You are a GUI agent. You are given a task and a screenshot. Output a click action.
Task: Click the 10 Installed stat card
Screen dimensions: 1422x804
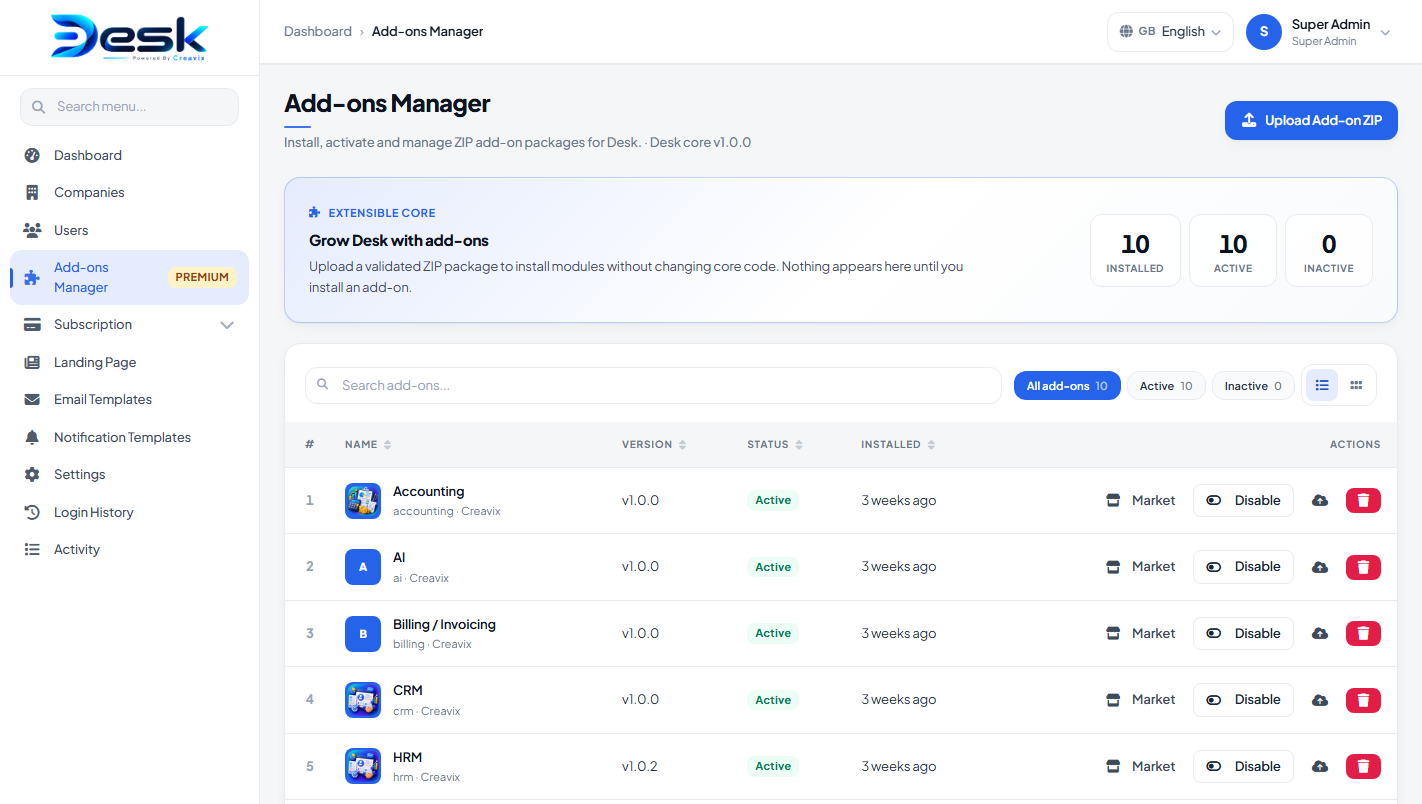(1135, 251)
